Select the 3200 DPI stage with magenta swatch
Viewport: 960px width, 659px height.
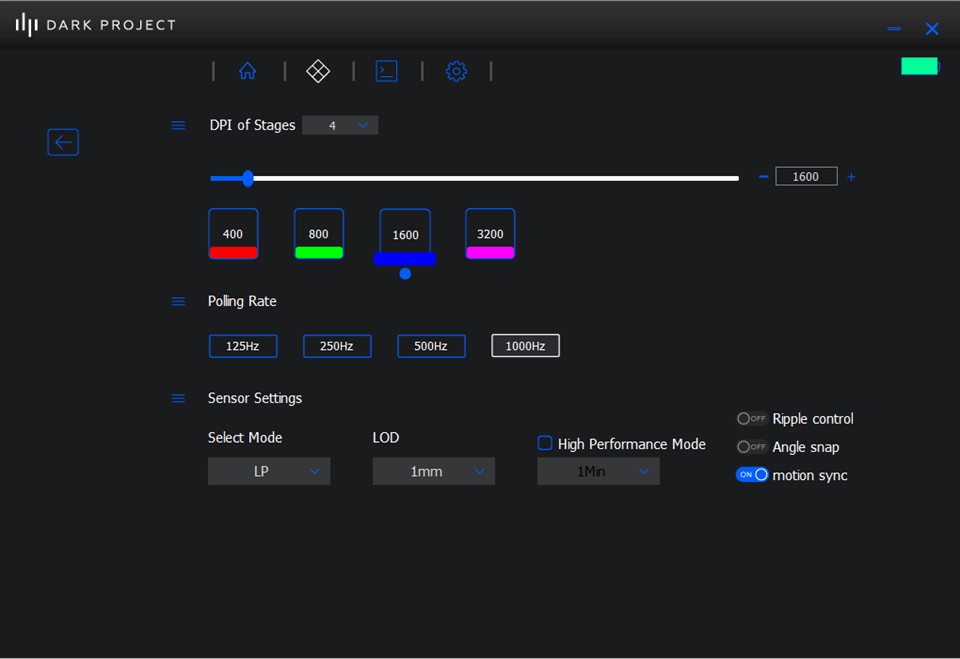coord(490,234)
